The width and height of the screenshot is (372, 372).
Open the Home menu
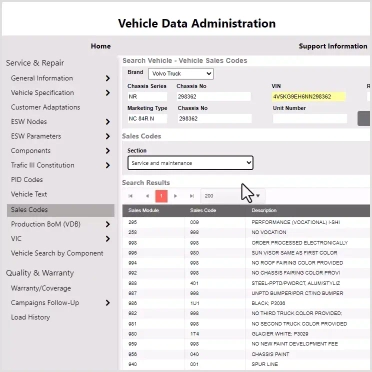pyautogui.click(x=101, y=46)
